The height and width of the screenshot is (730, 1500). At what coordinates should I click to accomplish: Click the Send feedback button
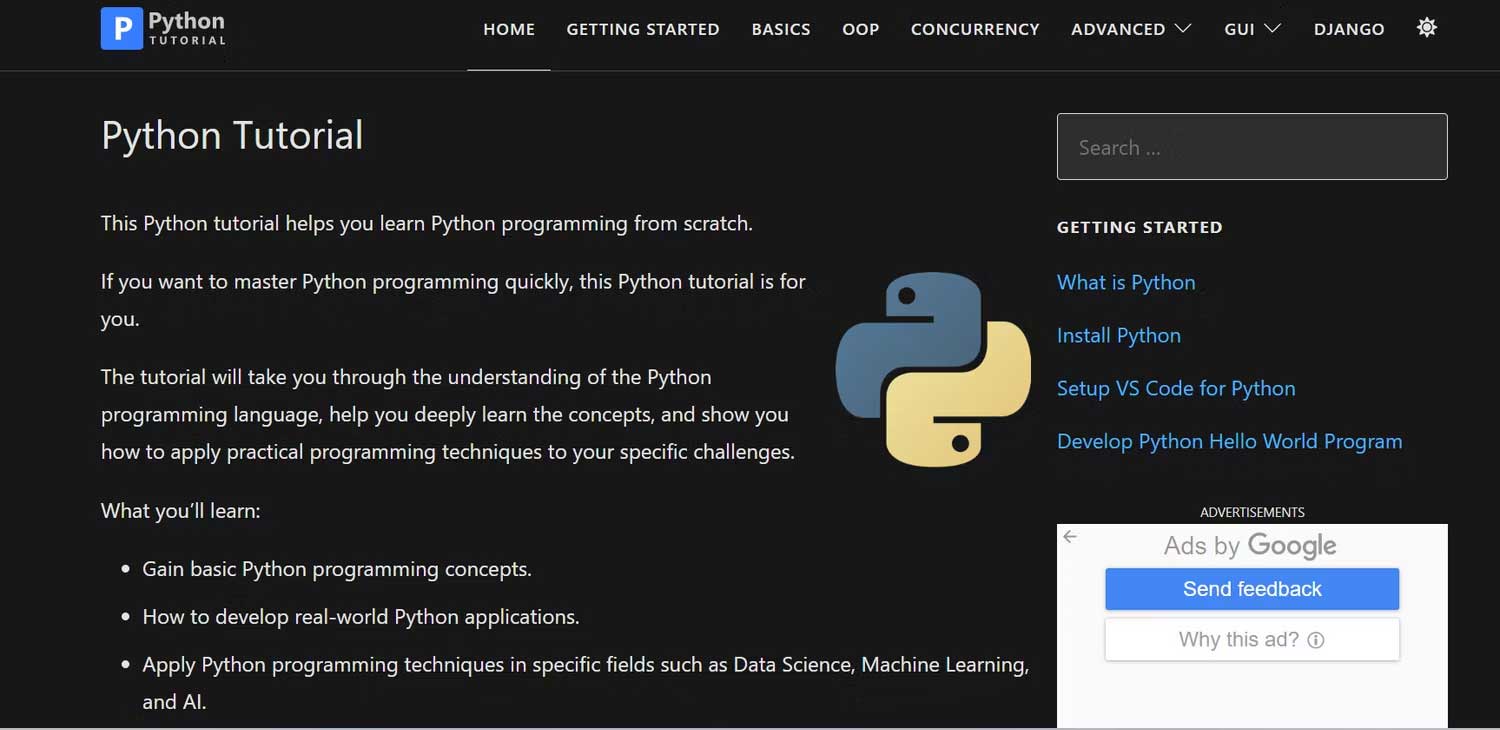[1251, 589]
